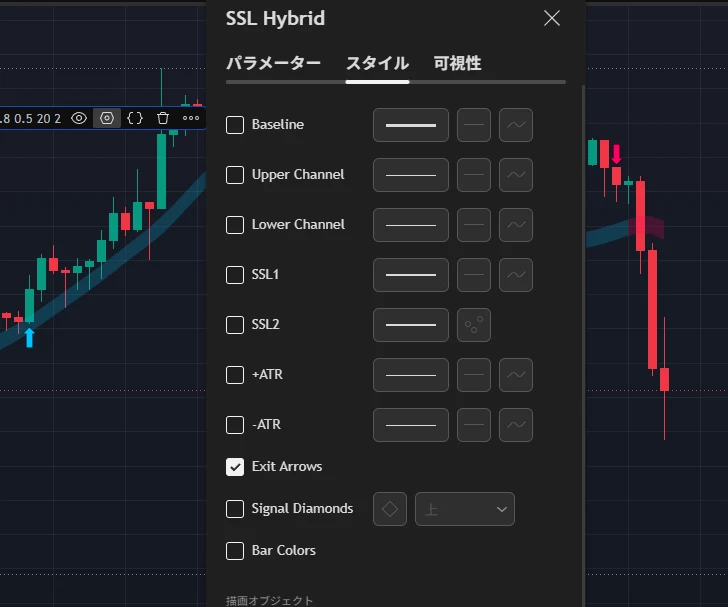Click the dialog vertical scrollbar

pyautogui.click(x=583, y=346)
